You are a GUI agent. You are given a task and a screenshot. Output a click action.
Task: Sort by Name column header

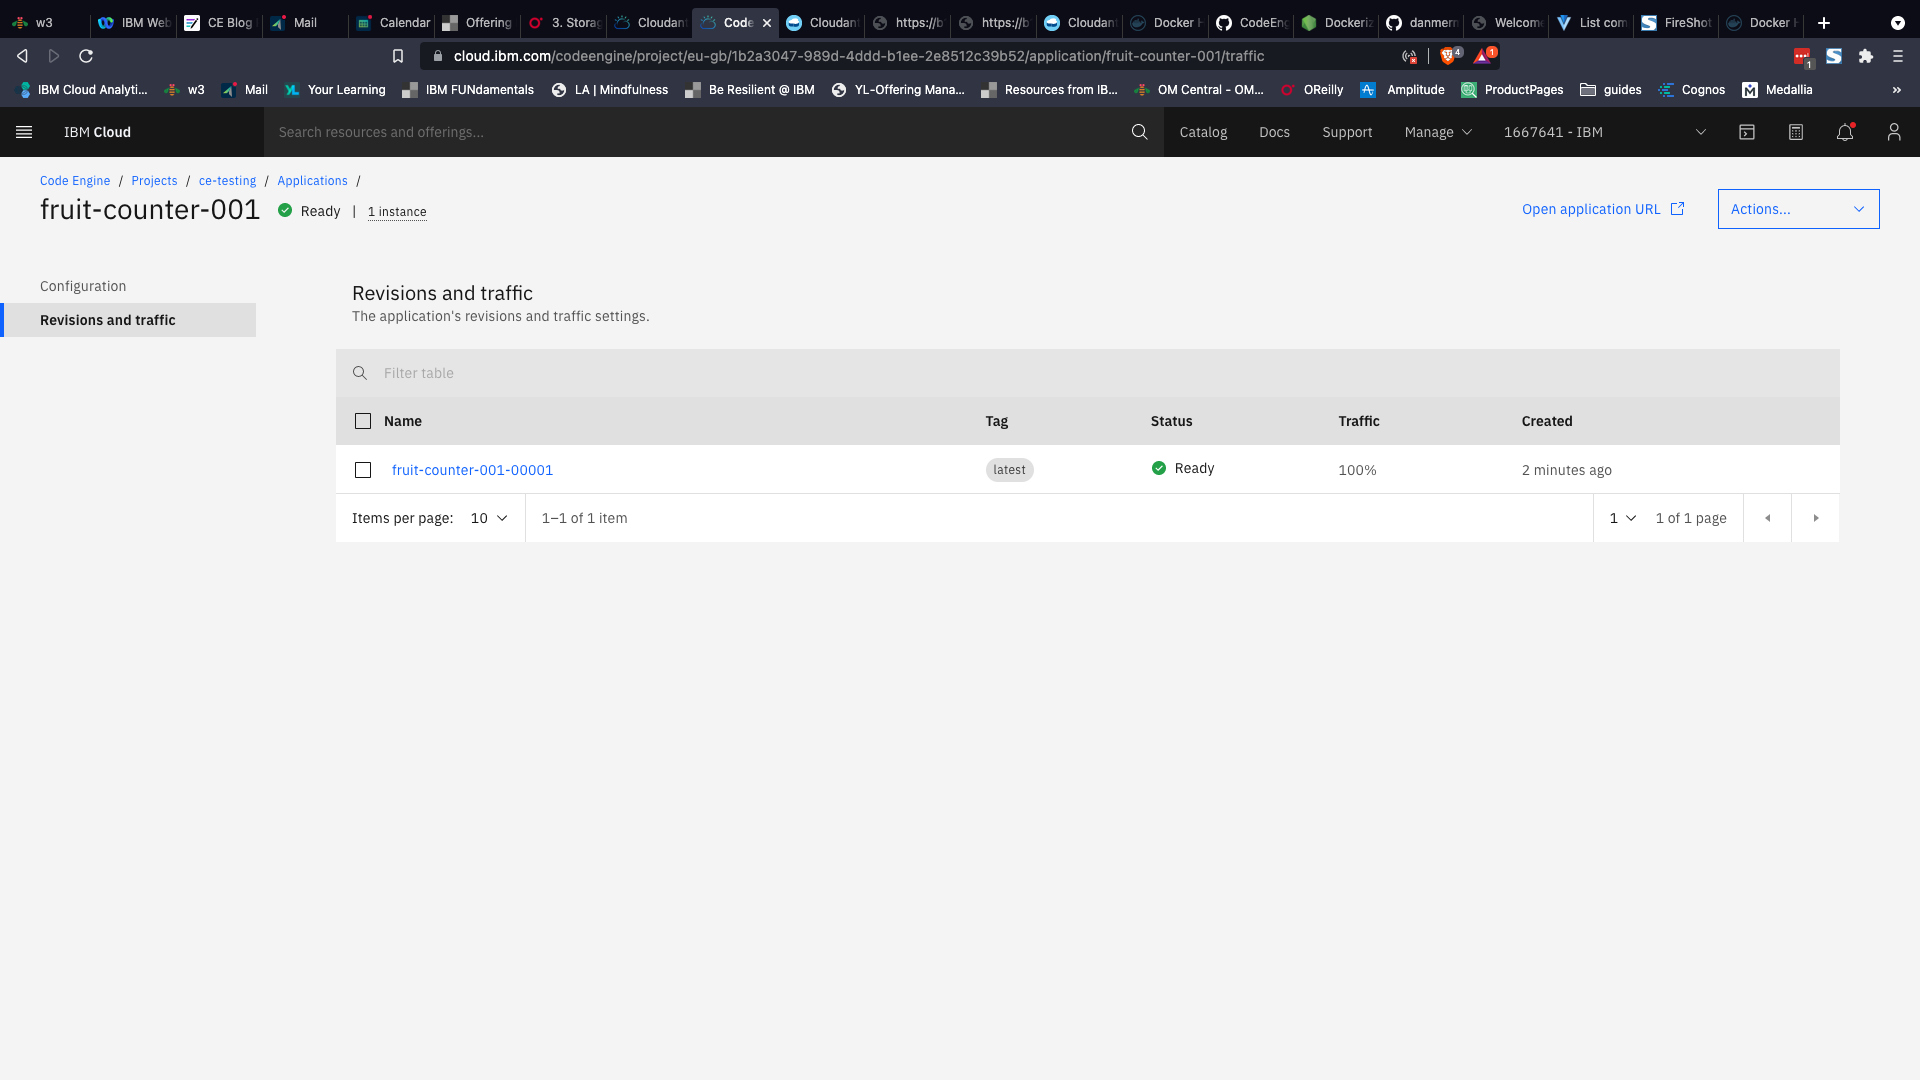pyautogui.click(x=403, y=421)
